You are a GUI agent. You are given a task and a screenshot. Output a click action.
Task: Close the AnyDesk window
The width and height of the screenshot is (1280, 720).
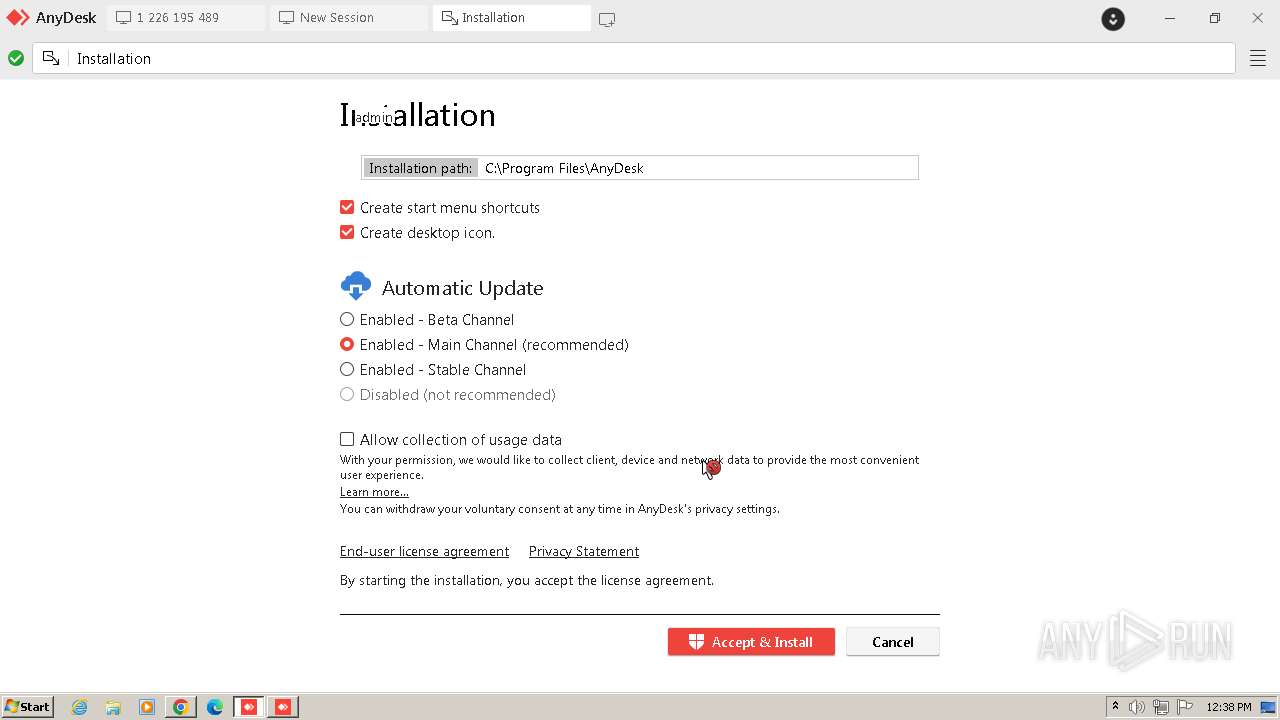(1258, 18)
